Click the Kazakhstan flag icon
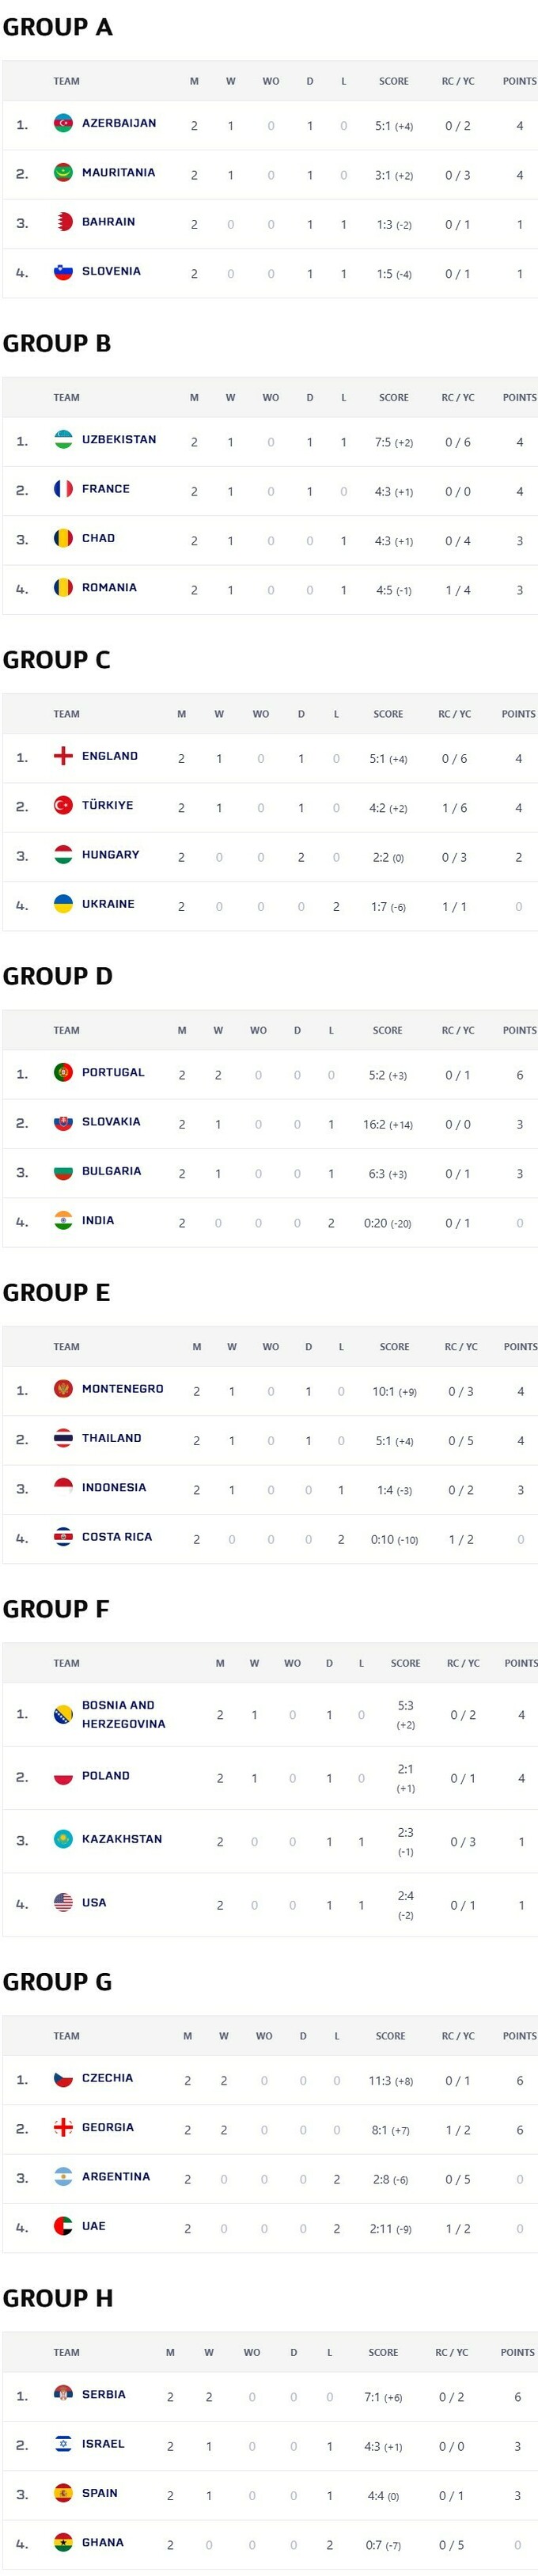The width and height of the screenshot is (538, 2576). tap(63, 1839)
